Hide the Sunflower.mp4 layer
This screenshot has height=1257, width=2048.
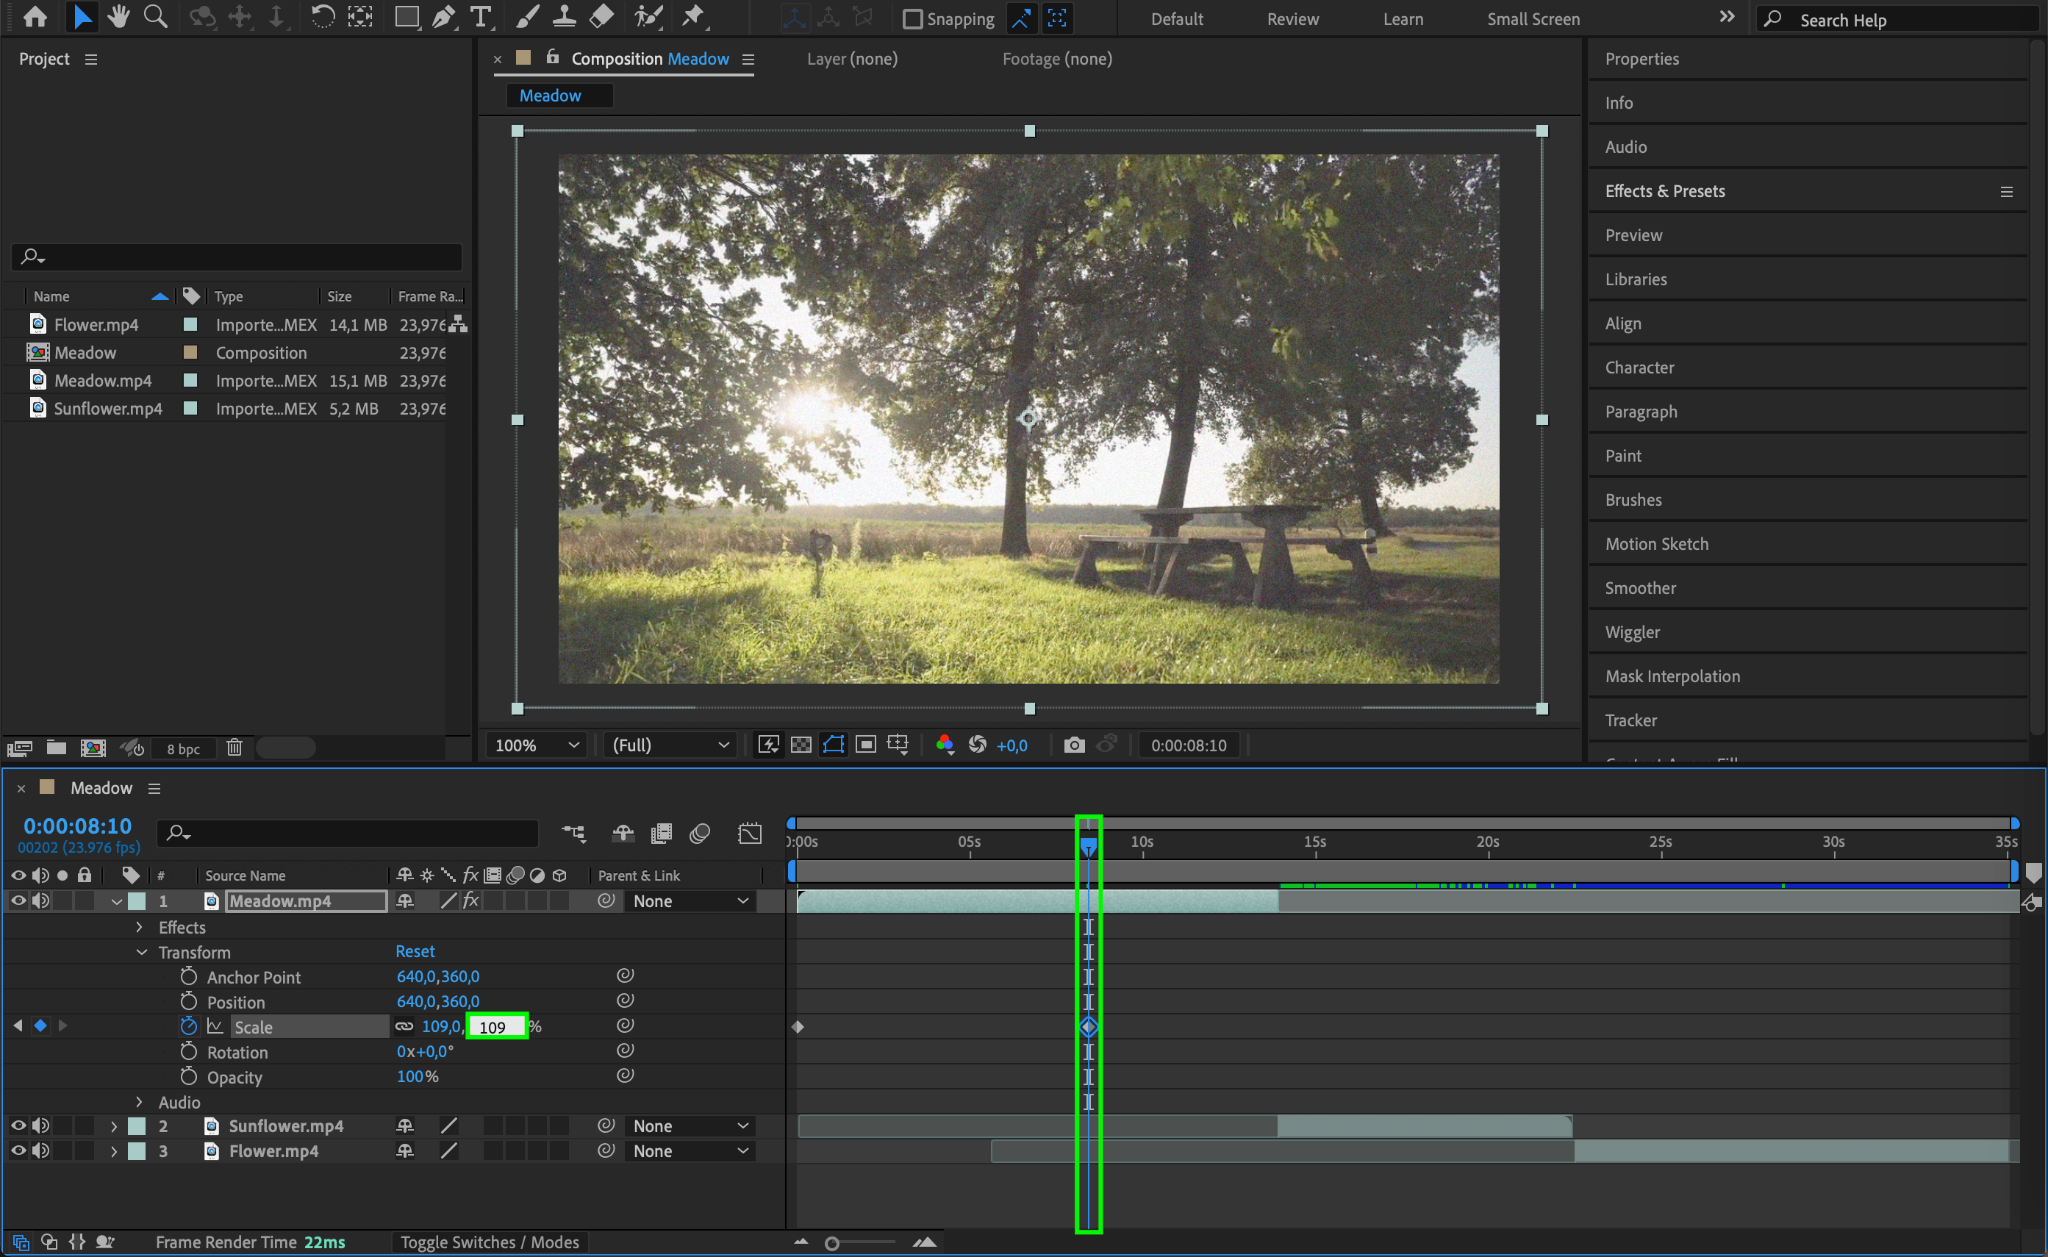tap(18, 1126)
